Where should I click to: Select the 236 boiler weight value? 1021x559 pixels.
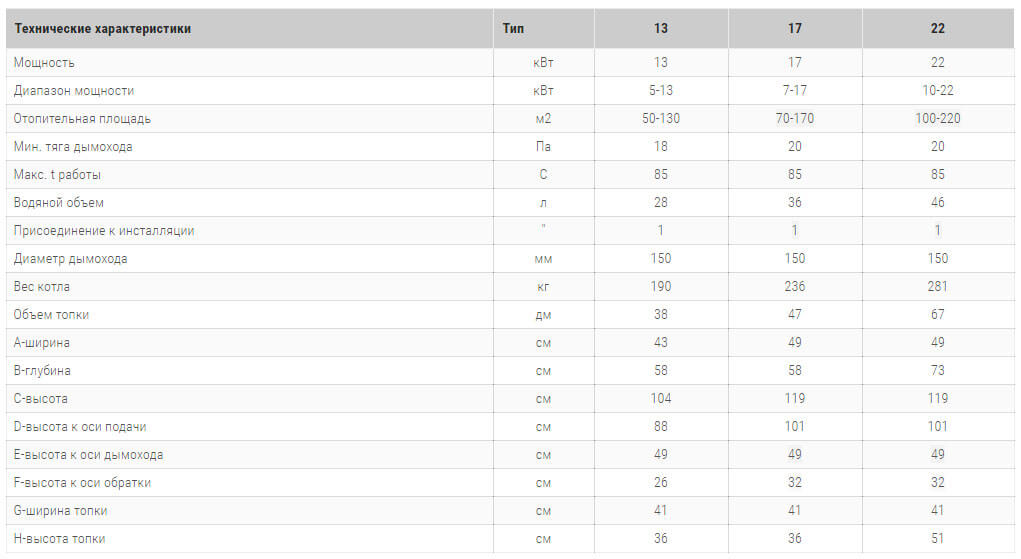(795, 287)
